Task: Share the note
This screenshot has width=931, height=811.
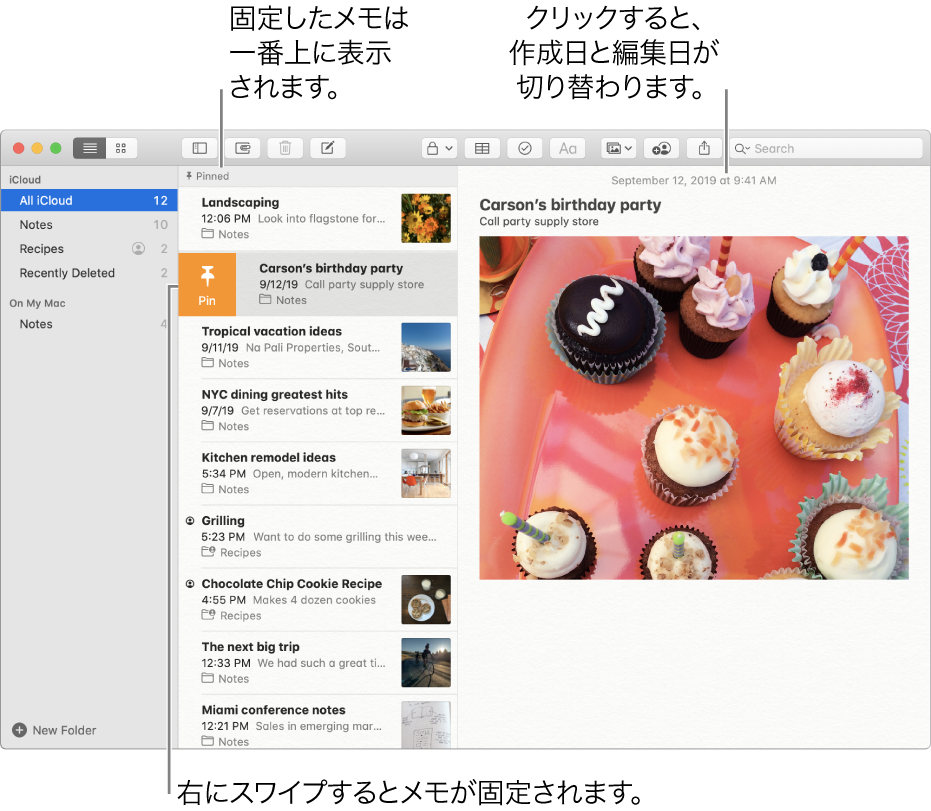Action: [x=704, y=148]
